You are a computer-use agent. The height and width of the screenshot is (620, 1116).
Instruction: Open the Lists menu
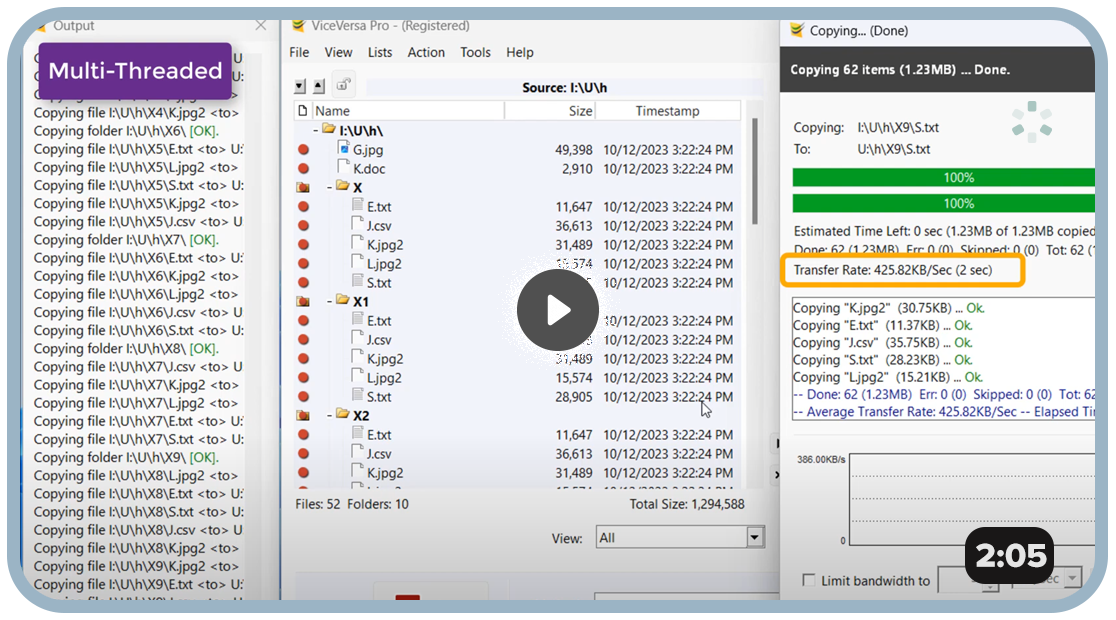pyautogui.click(x=379, y=52)
